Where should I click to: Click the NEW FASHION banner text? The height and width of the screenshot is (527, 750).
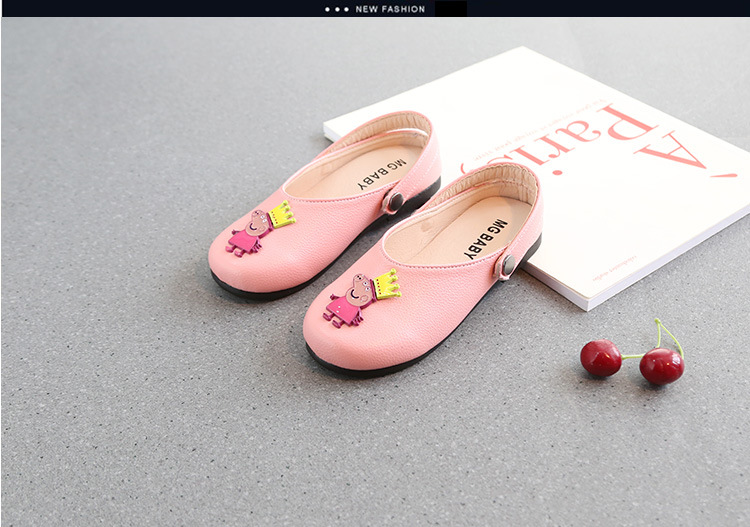click(x=390, y=9)
